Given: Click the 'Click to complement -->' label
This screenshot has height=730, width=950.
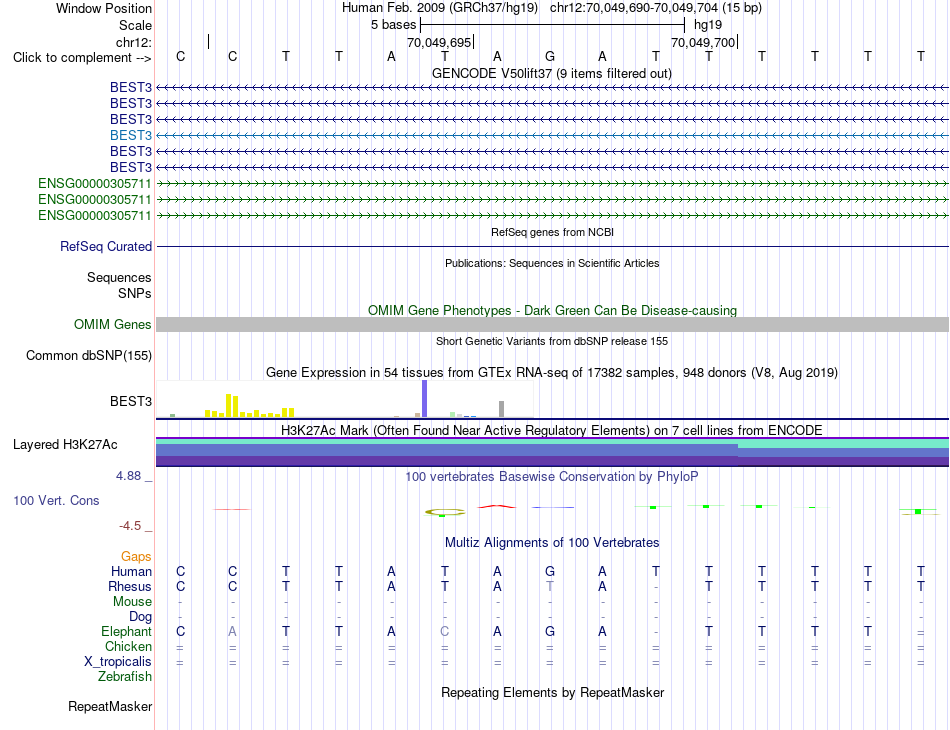Looking at the screenshot, I should point(82,58).
